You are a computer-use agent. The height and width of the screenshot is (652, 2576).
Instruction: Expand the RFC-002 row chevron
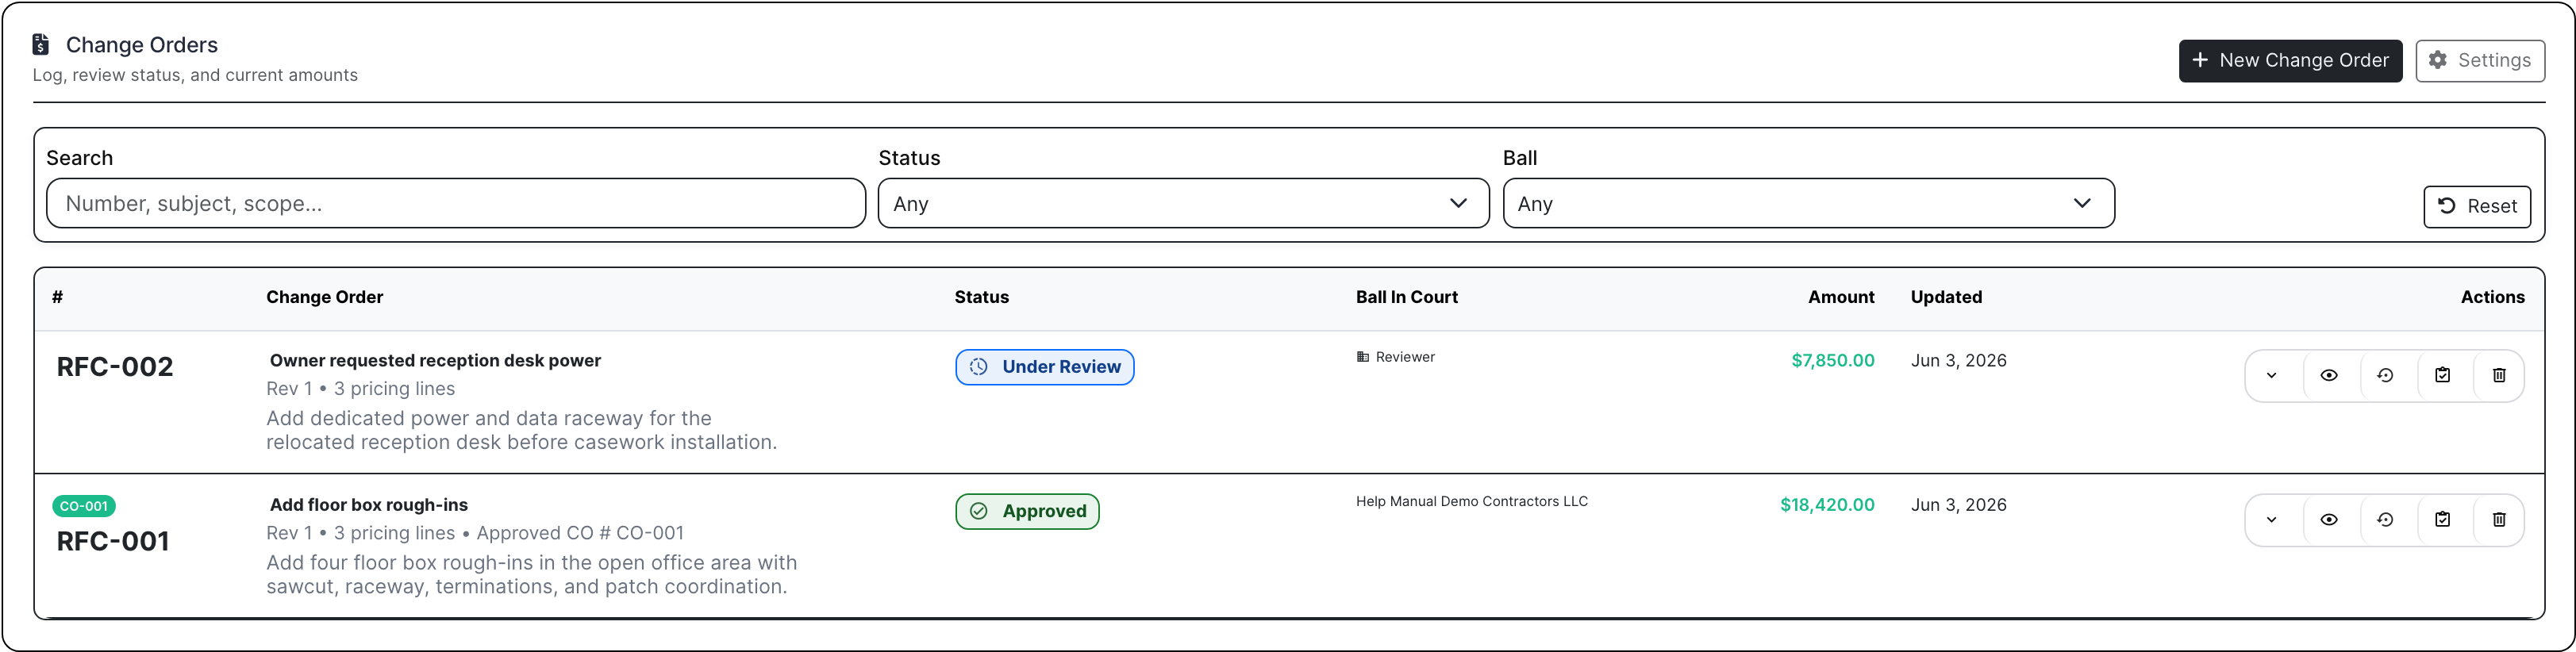pyautogui.click(x=2271, y=375)
